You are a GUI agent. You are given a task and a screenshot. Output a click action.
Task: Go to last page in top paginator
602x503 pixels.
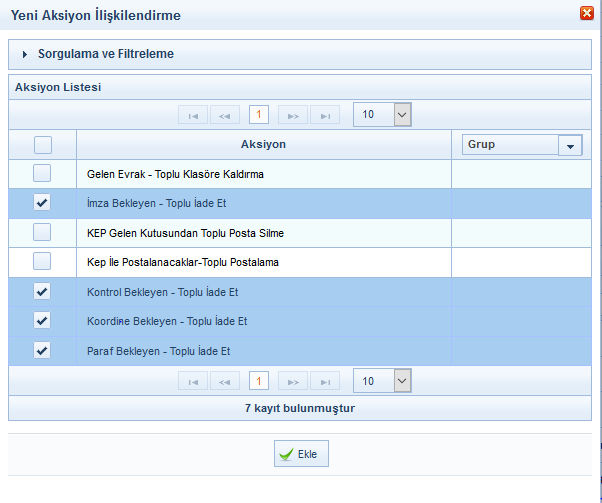point(324,115)
